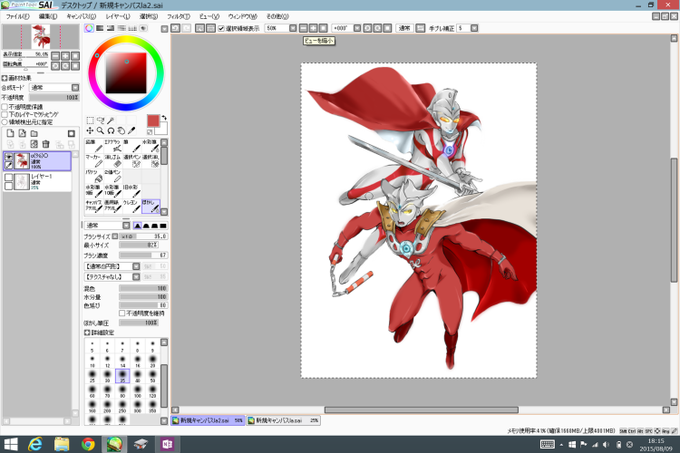
Task: Hide the top red layer via eye
Action: point(9,156)
